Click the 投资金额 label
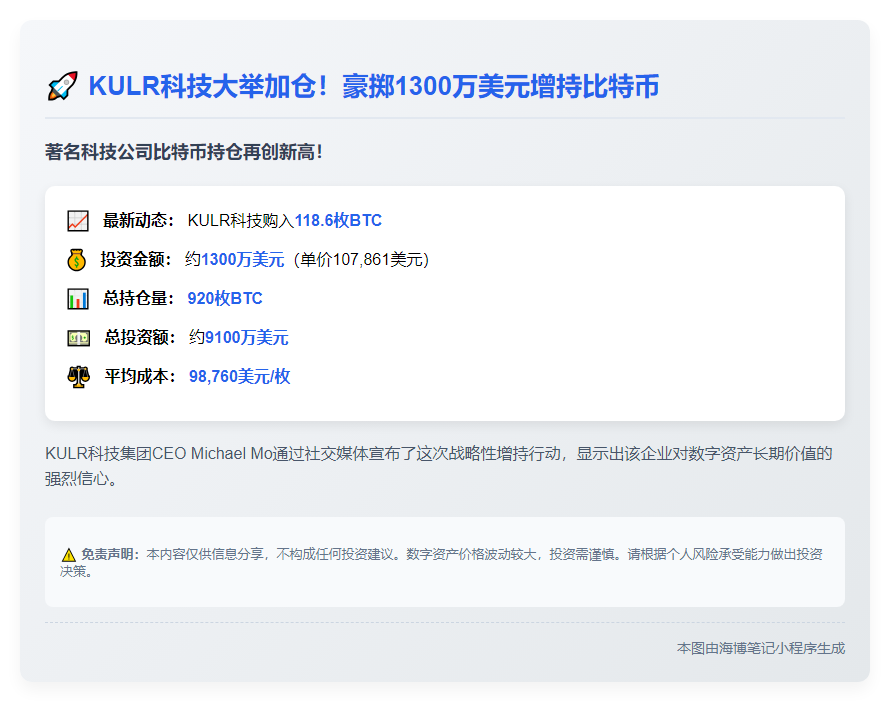The height and width of the screenshot is (701, 890). 136,259
